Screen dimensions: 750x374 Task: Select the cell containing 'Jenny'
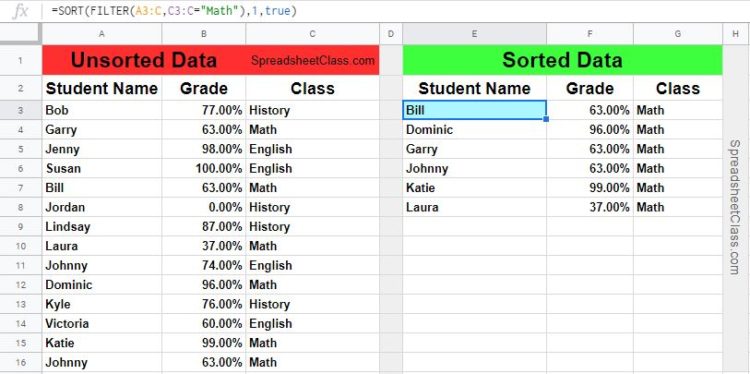pos(102,149)
